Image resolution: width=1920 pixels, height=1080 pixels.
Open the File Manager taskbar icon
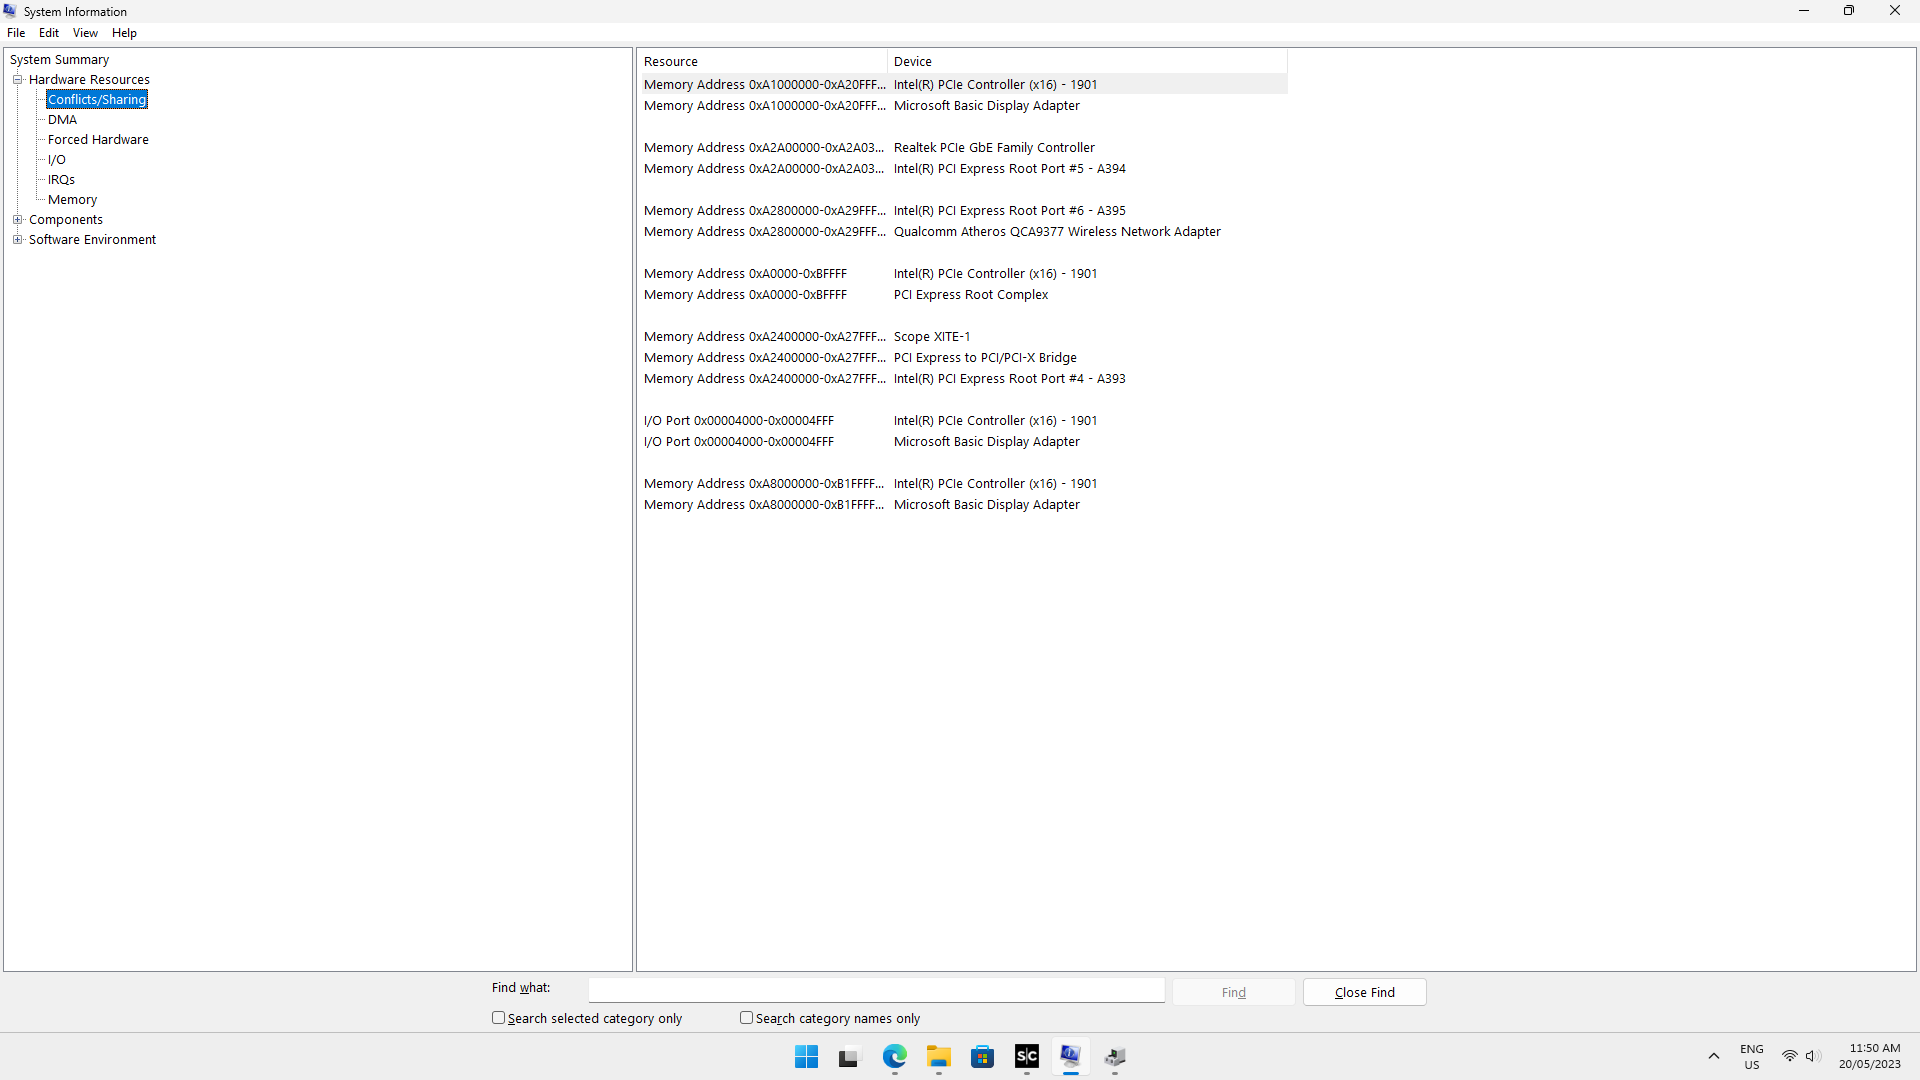pos(938,1056)
